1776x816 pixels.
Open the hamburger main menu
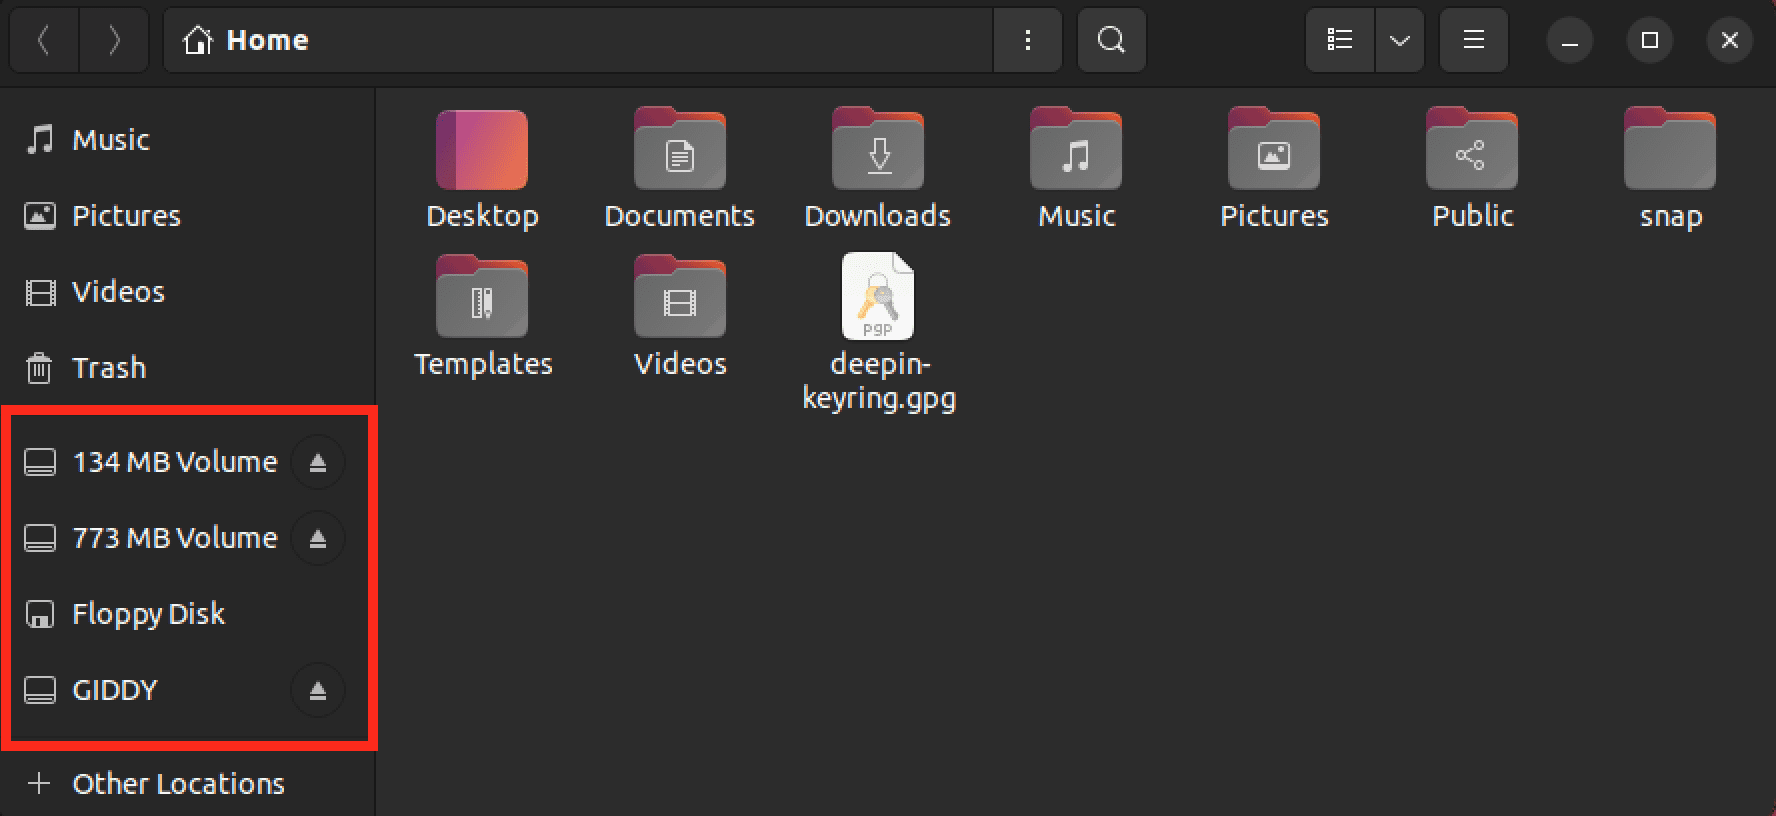(x=1473, y=40)
